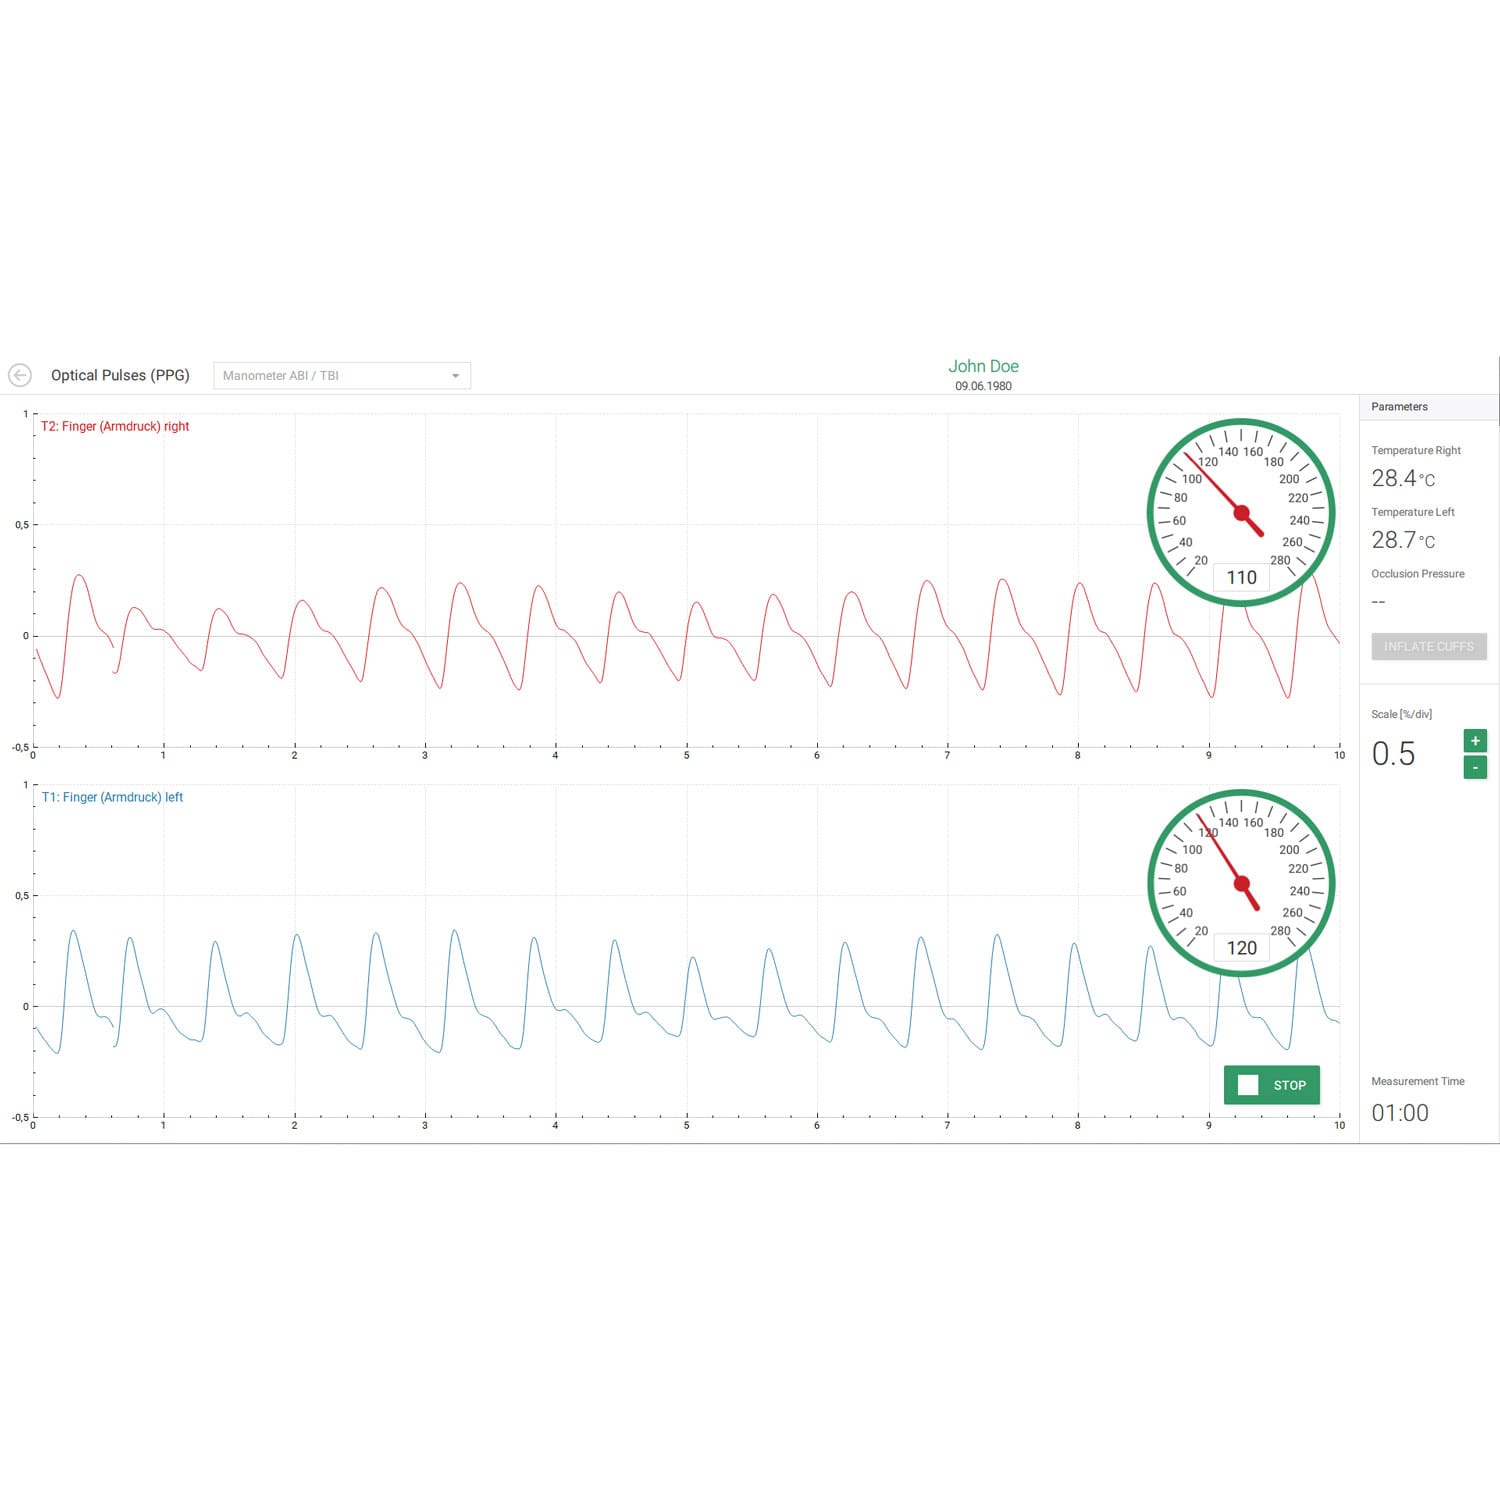Click the back arrow icon

[20, 375]
